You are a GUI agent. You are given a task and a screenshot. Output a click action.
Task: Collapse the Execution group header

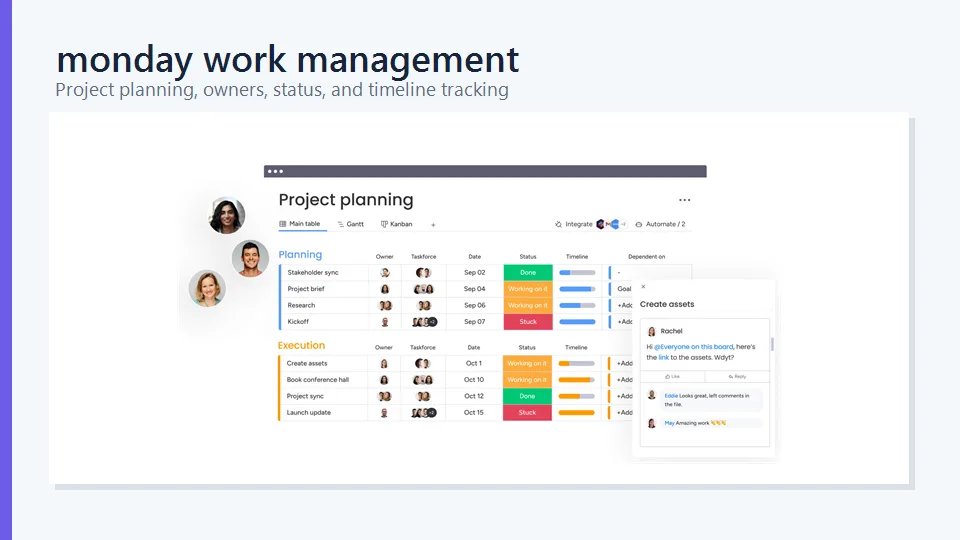tap(301, 345)
